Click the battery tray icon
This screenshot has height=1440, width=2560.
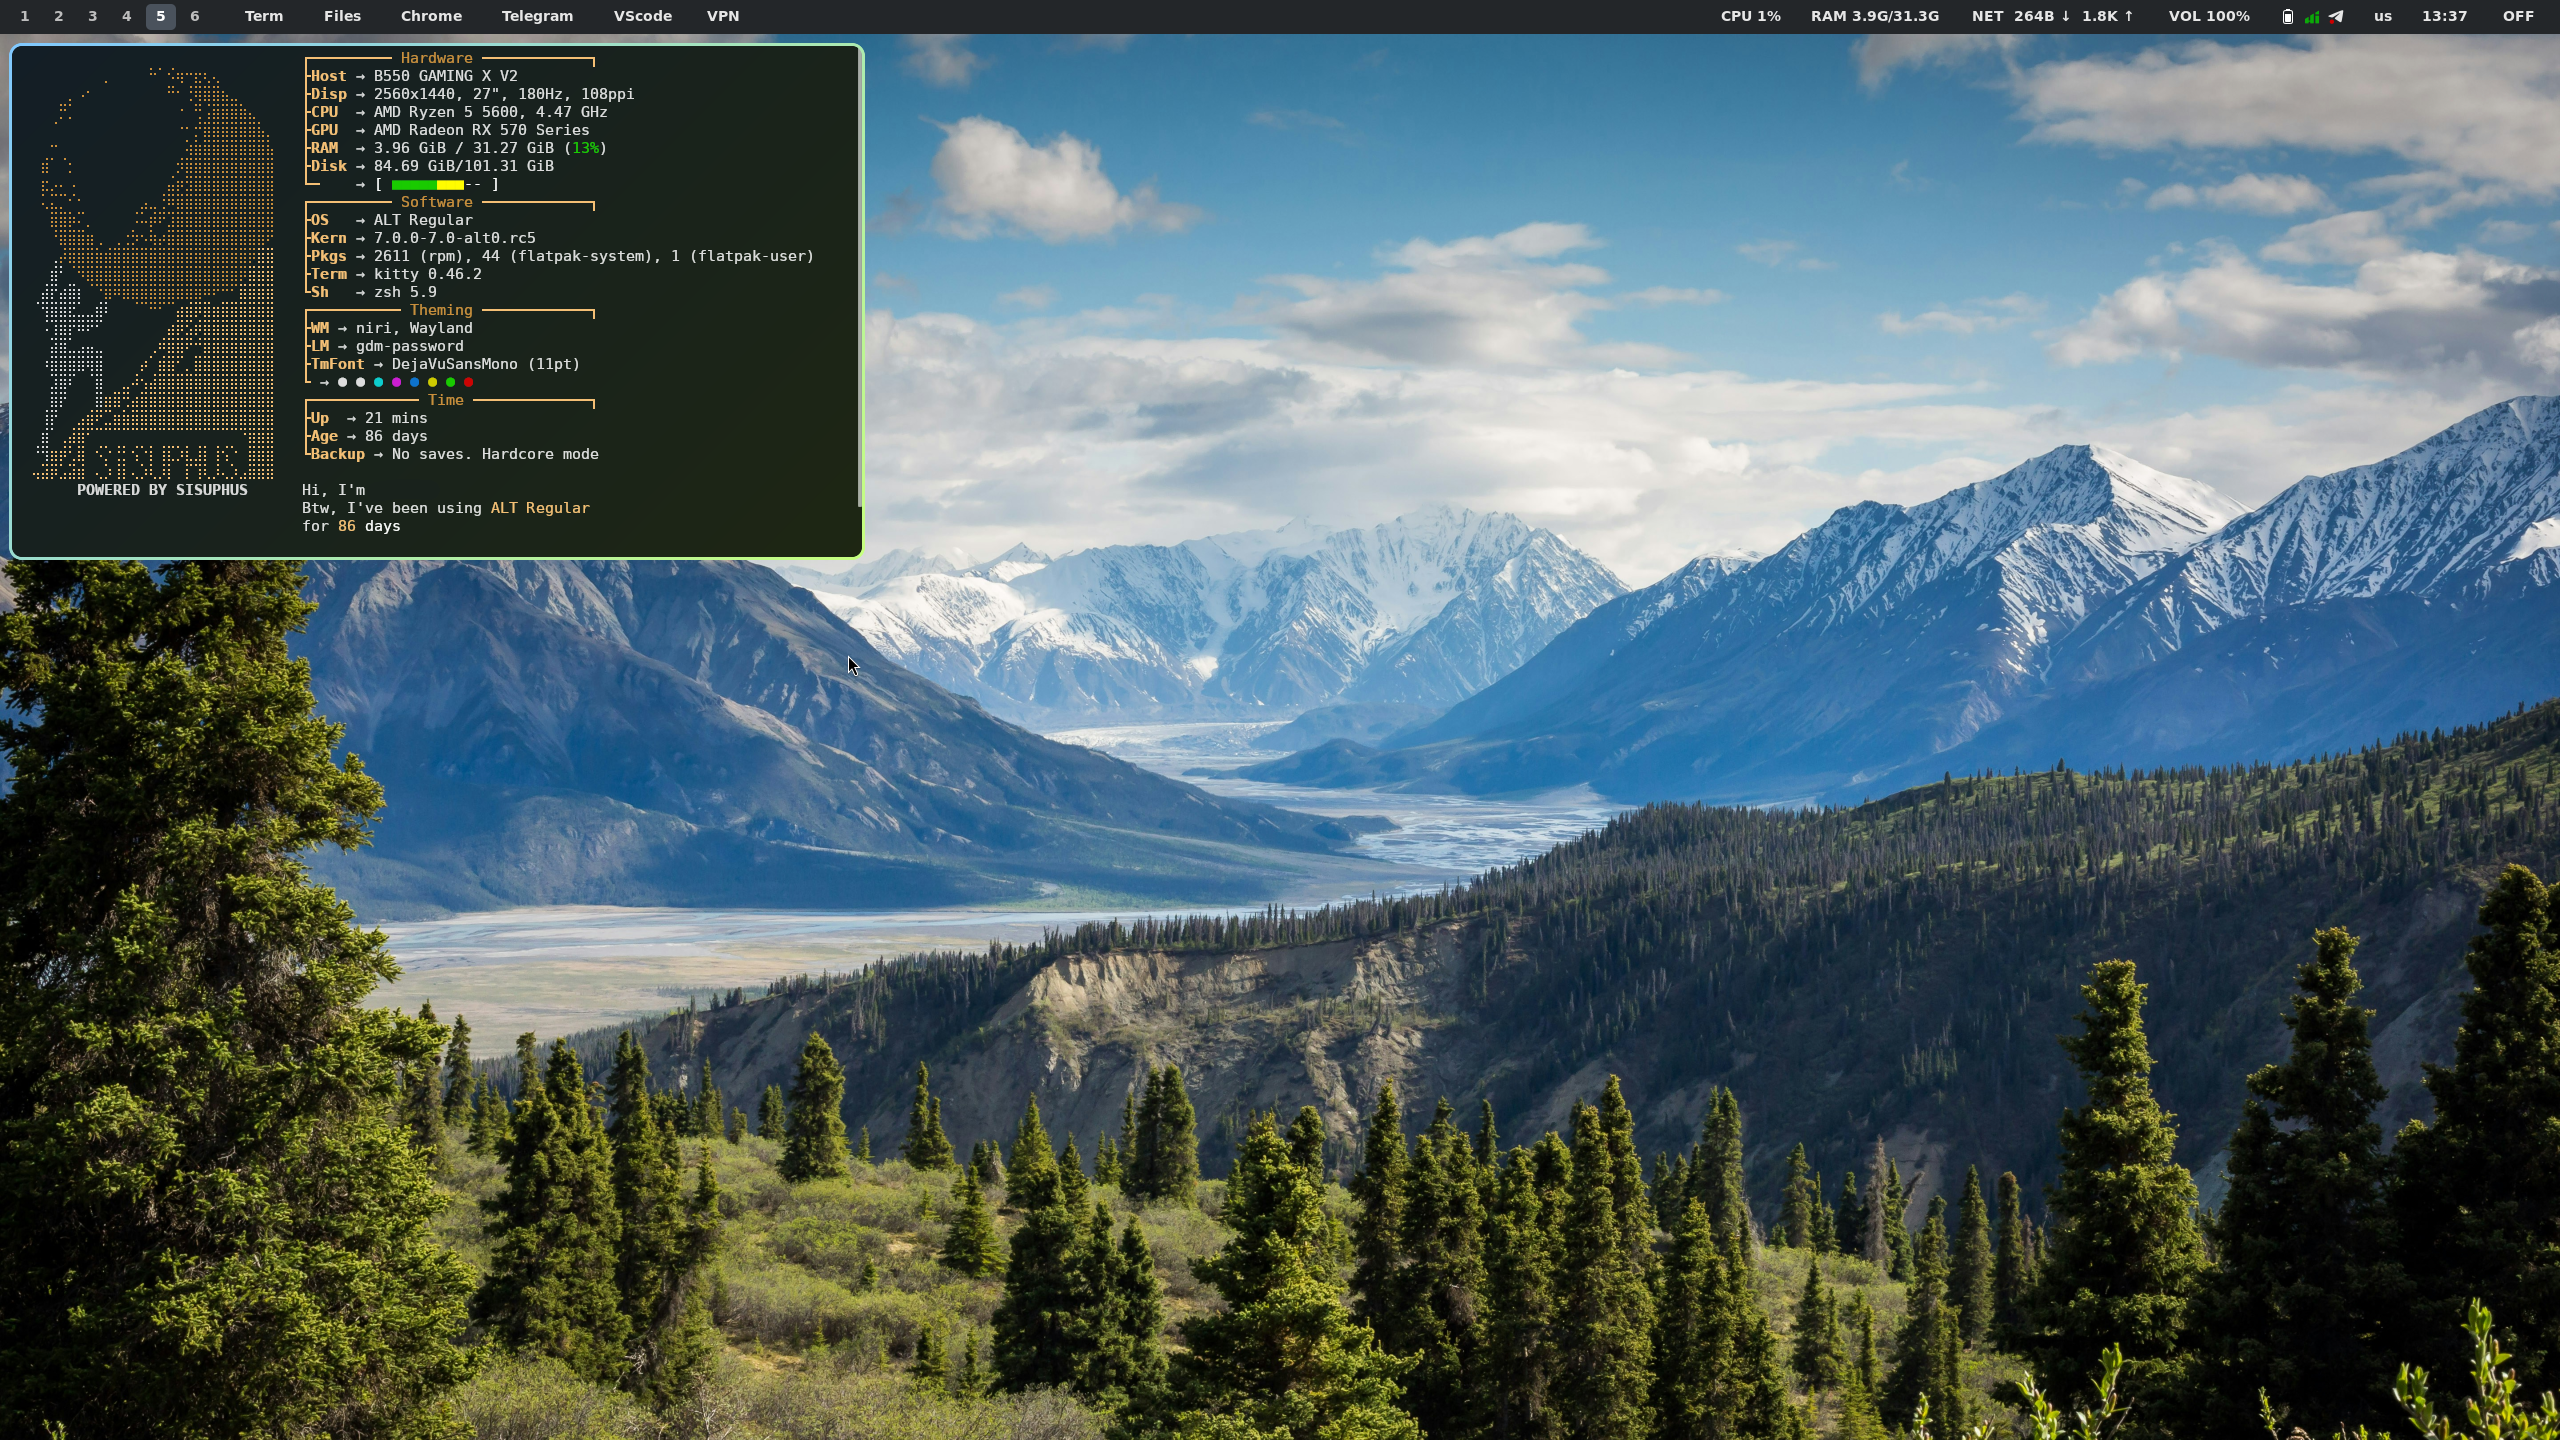[x=2287, y=16]
